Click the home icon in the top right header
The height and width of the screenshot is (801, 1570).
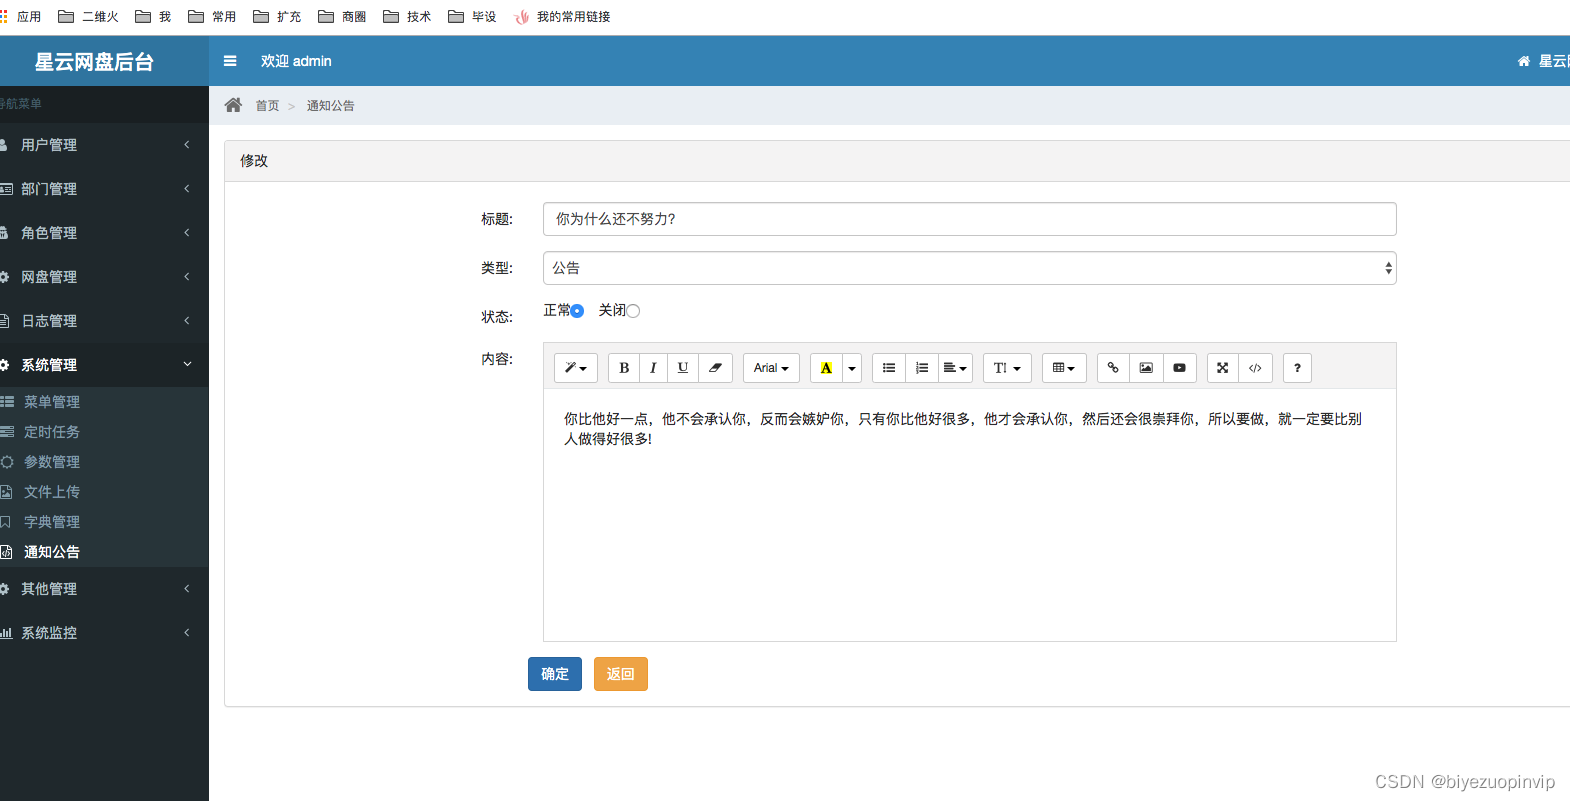pyautogui.click(x=1524, y=61)
